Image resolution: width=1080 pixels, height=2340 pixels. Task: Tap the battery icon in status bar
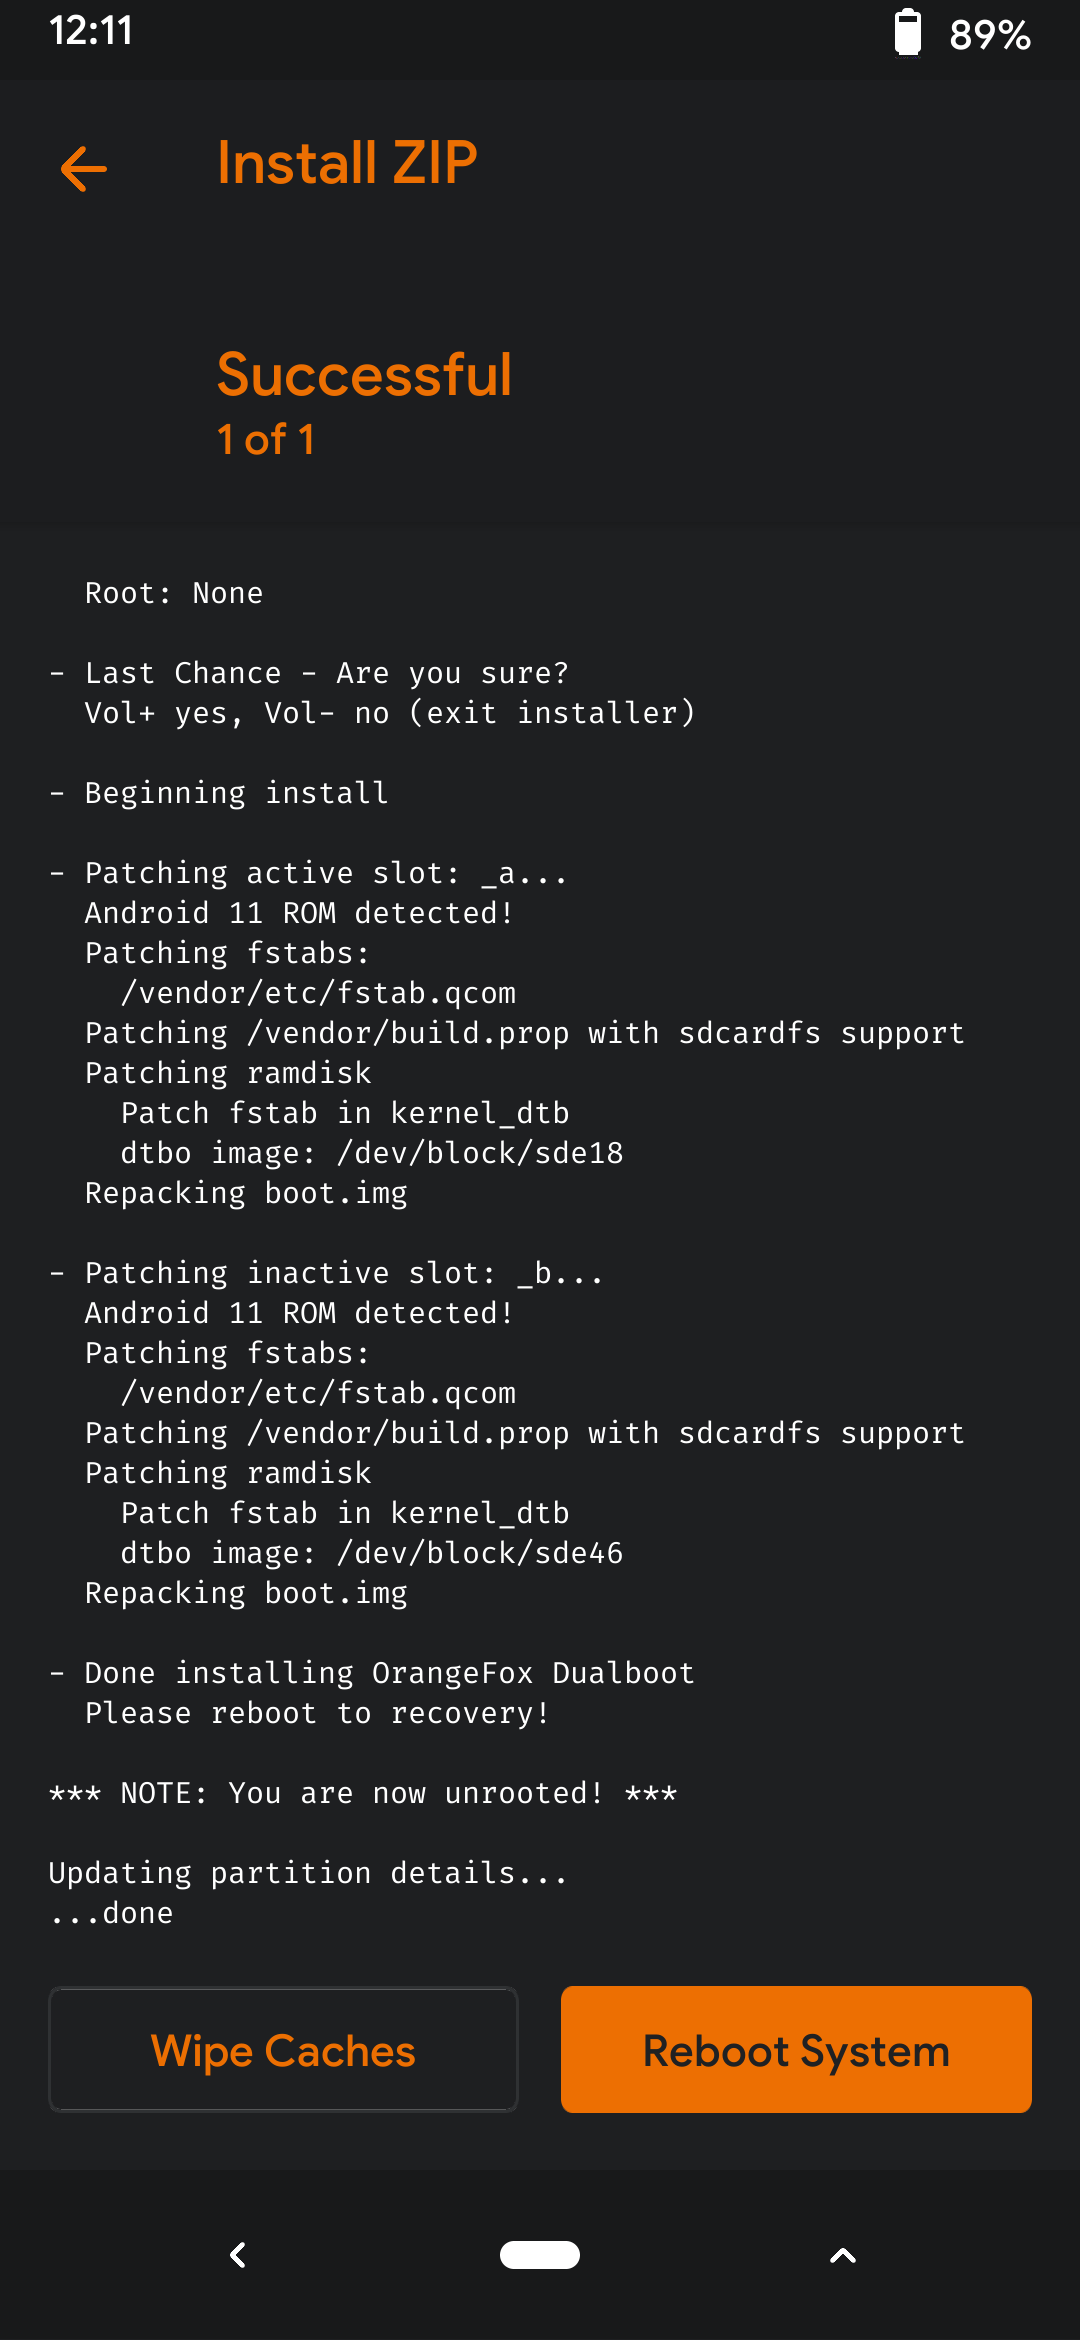pos(907,33)
